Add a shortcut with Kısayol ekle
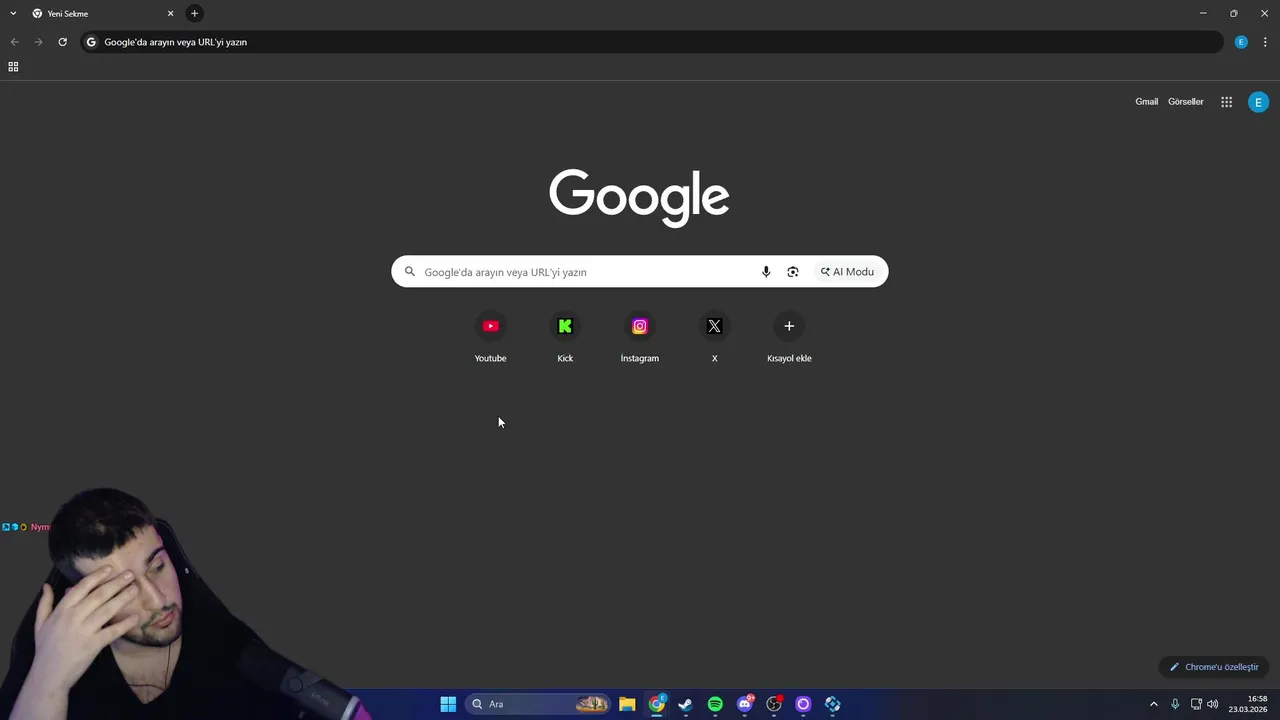The height and width of the screenshot is (720, 1280). coord(789,338)
